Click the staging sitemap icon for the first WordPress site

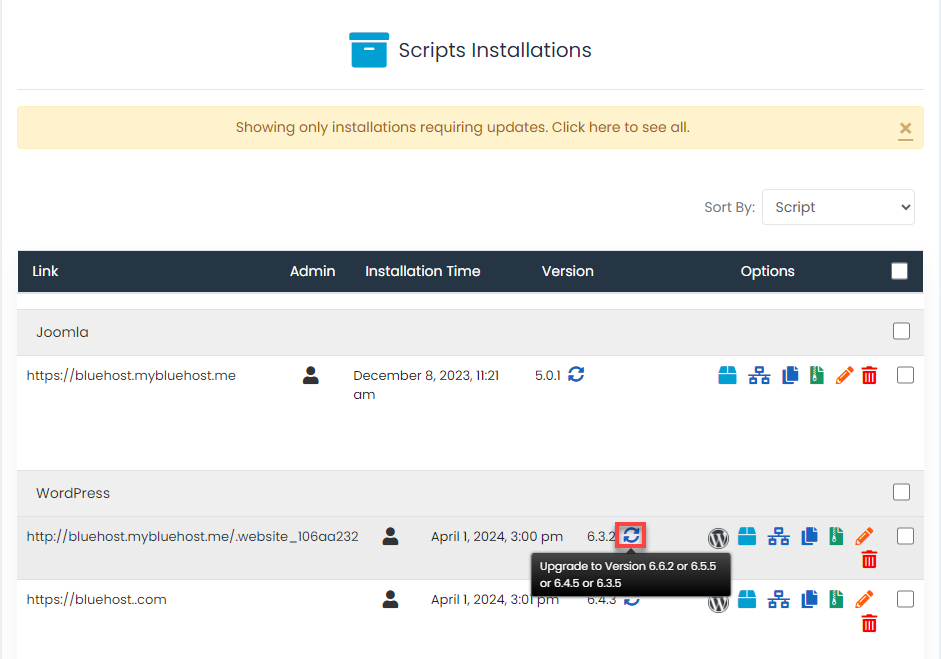(x=778, y=536)
